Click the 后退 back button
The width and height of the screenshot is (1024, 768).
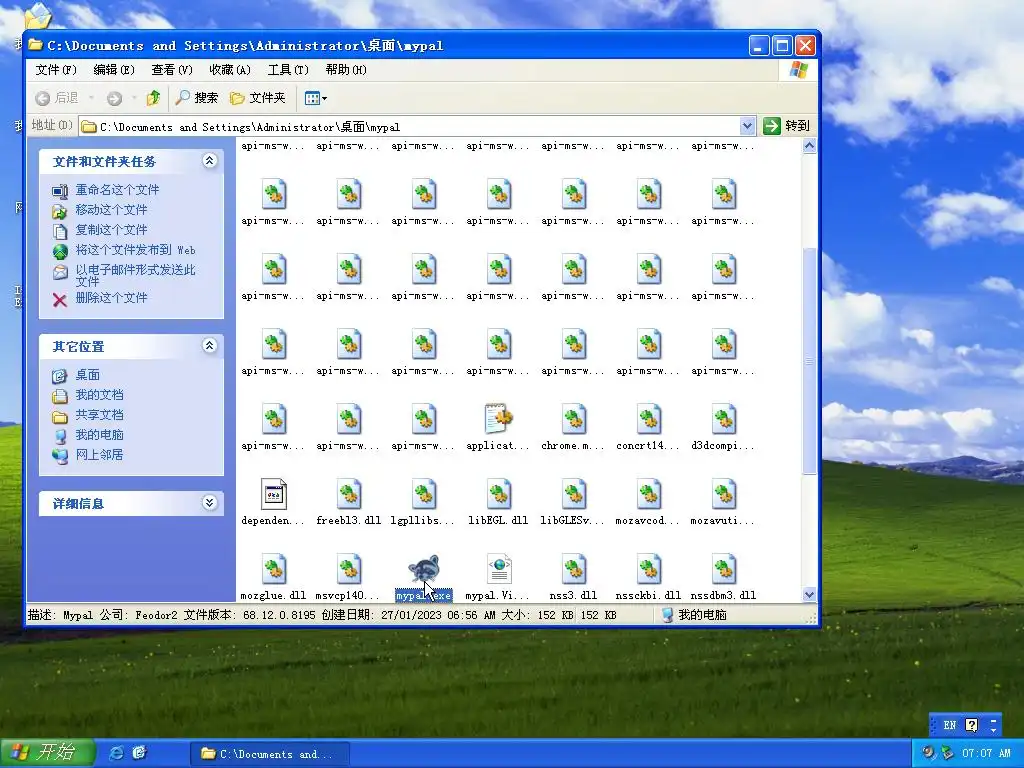coord(57,98)
